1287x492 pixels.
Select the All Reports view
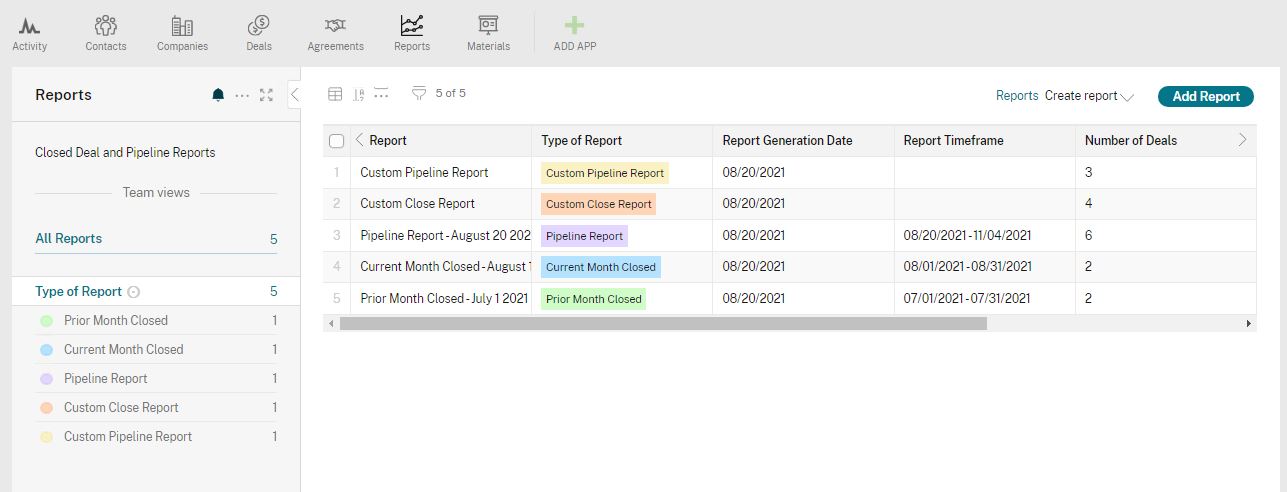(x=68, y=239)
